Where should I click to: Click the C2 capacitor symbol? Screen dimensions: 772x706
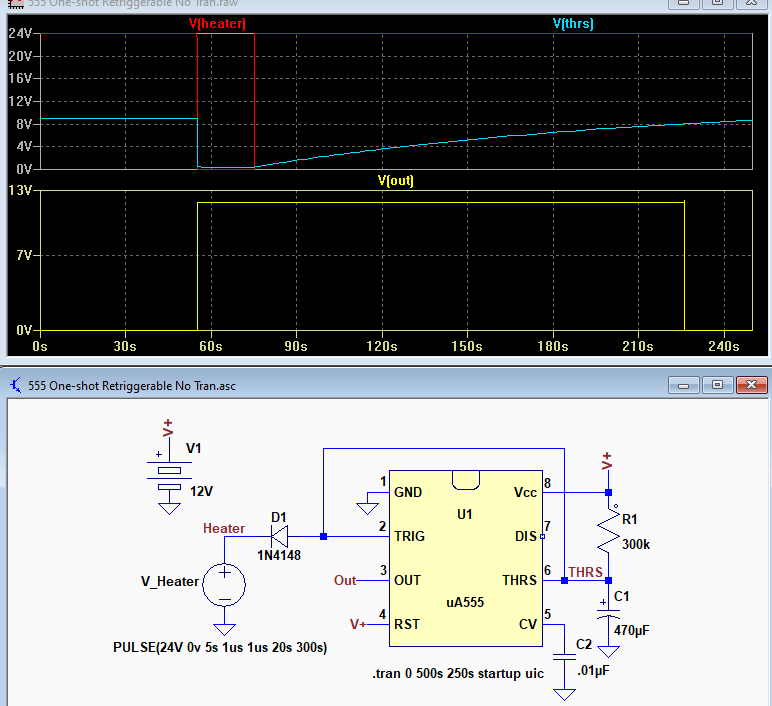tap(564, 657)
